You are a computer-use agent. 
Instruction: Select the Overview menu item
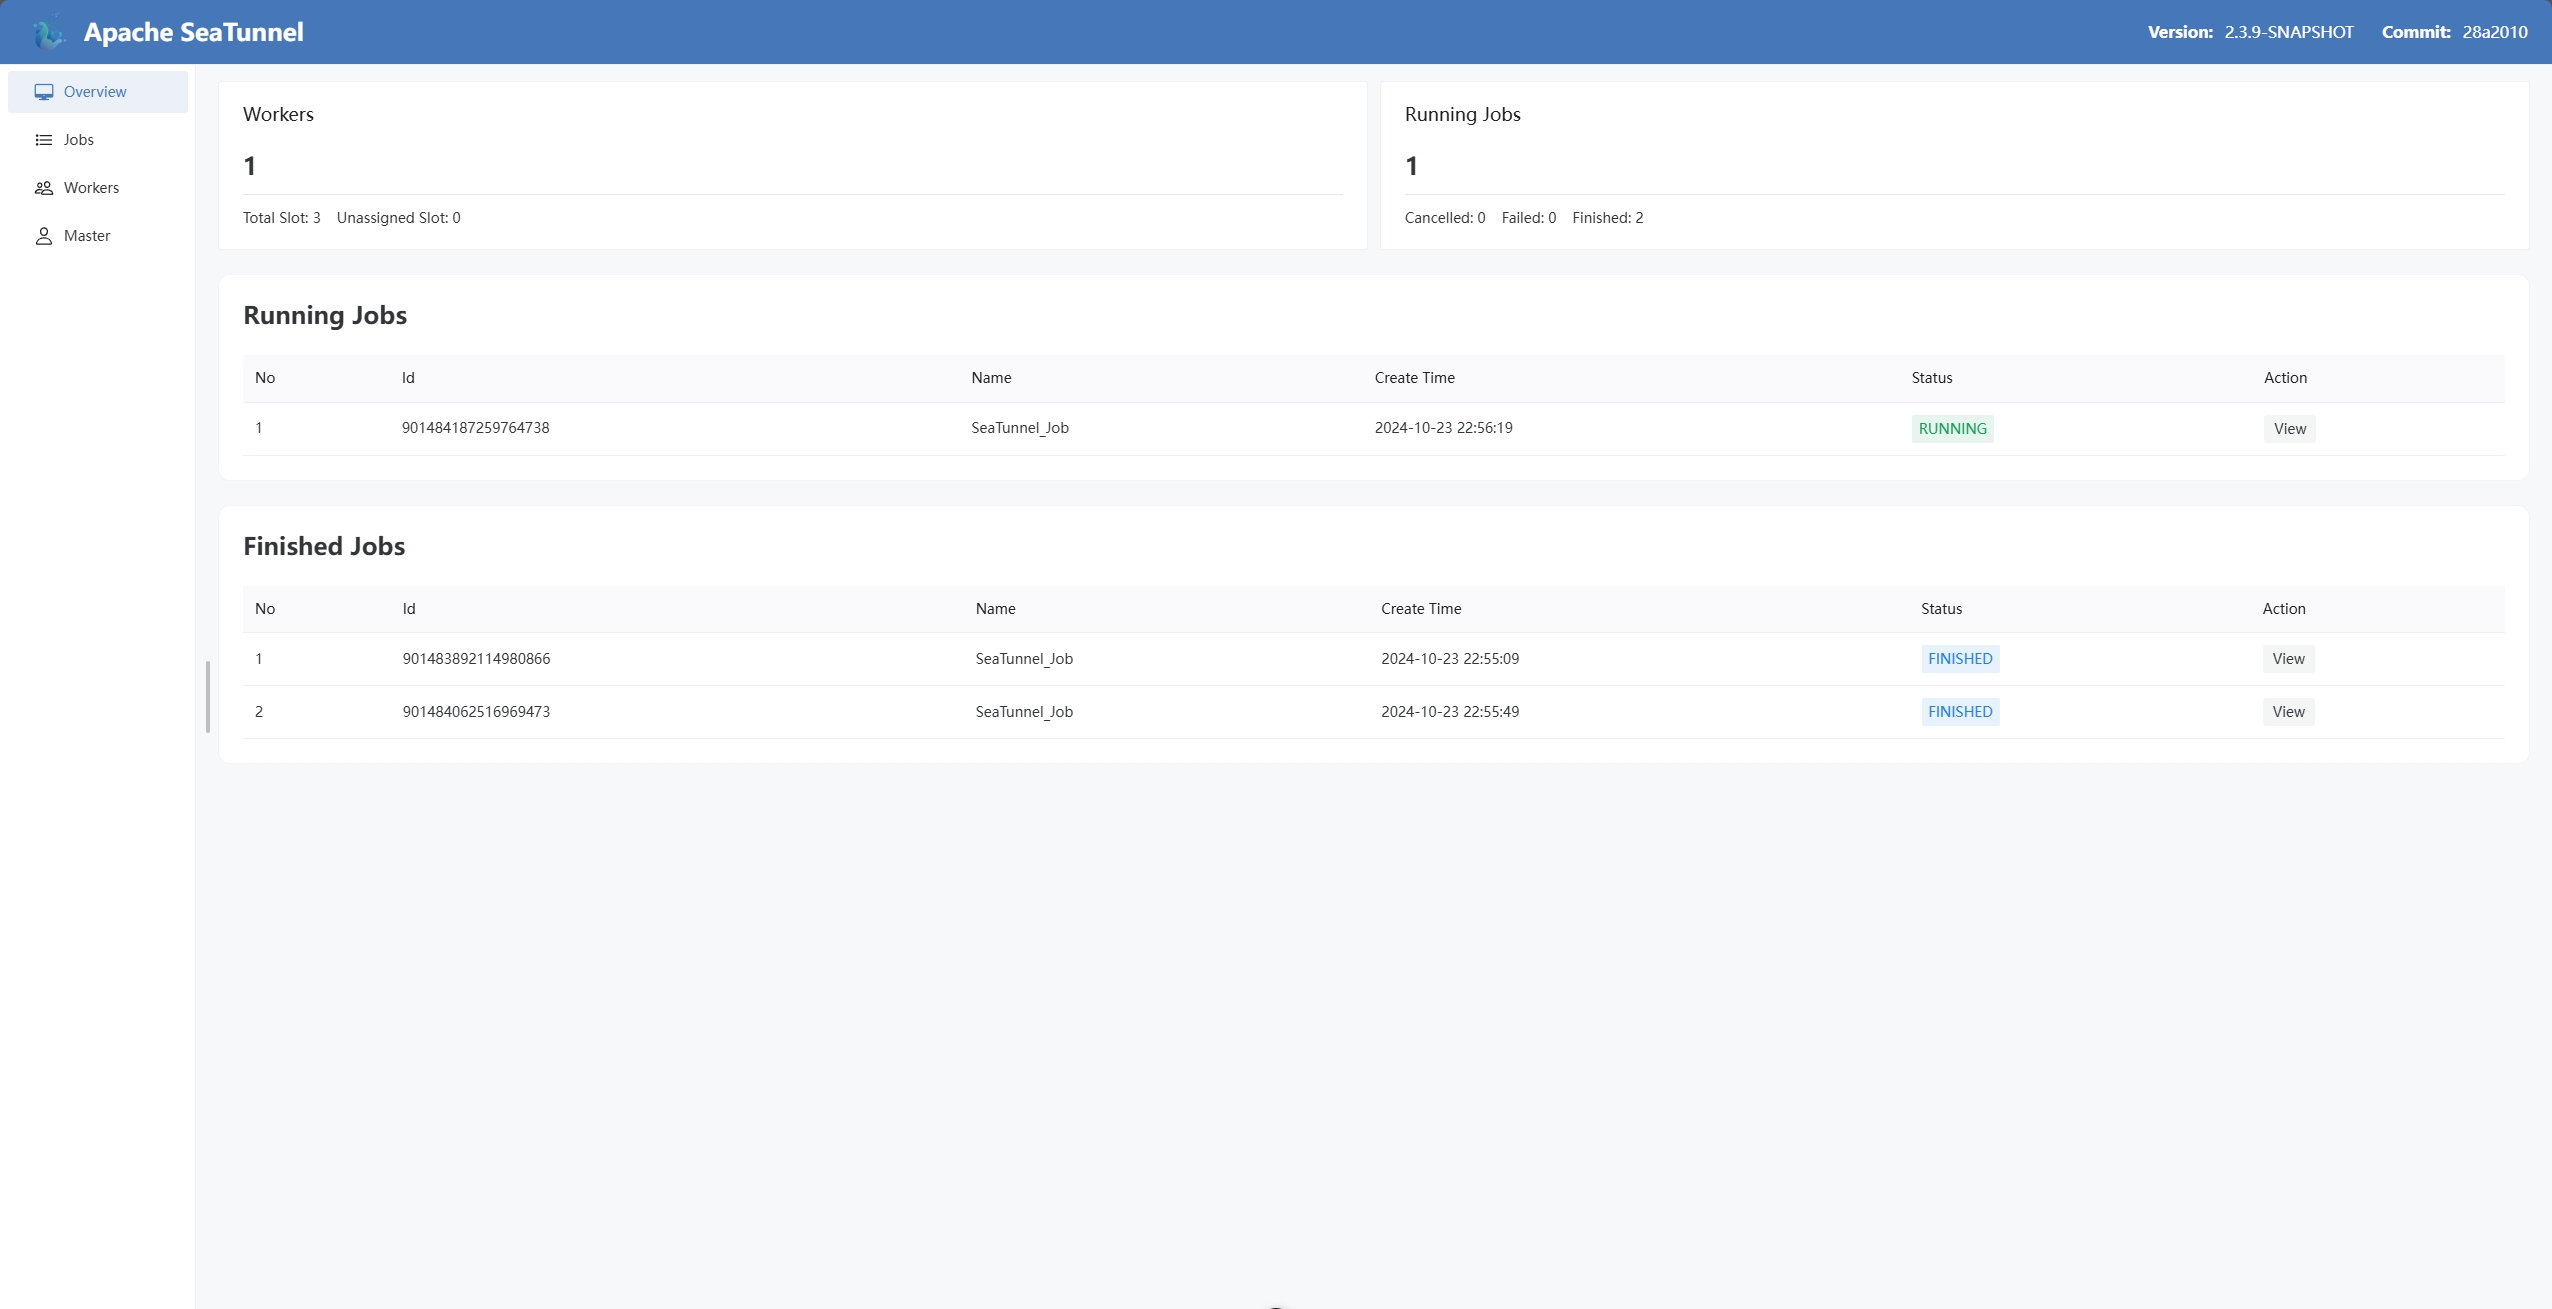pos(95,92)
